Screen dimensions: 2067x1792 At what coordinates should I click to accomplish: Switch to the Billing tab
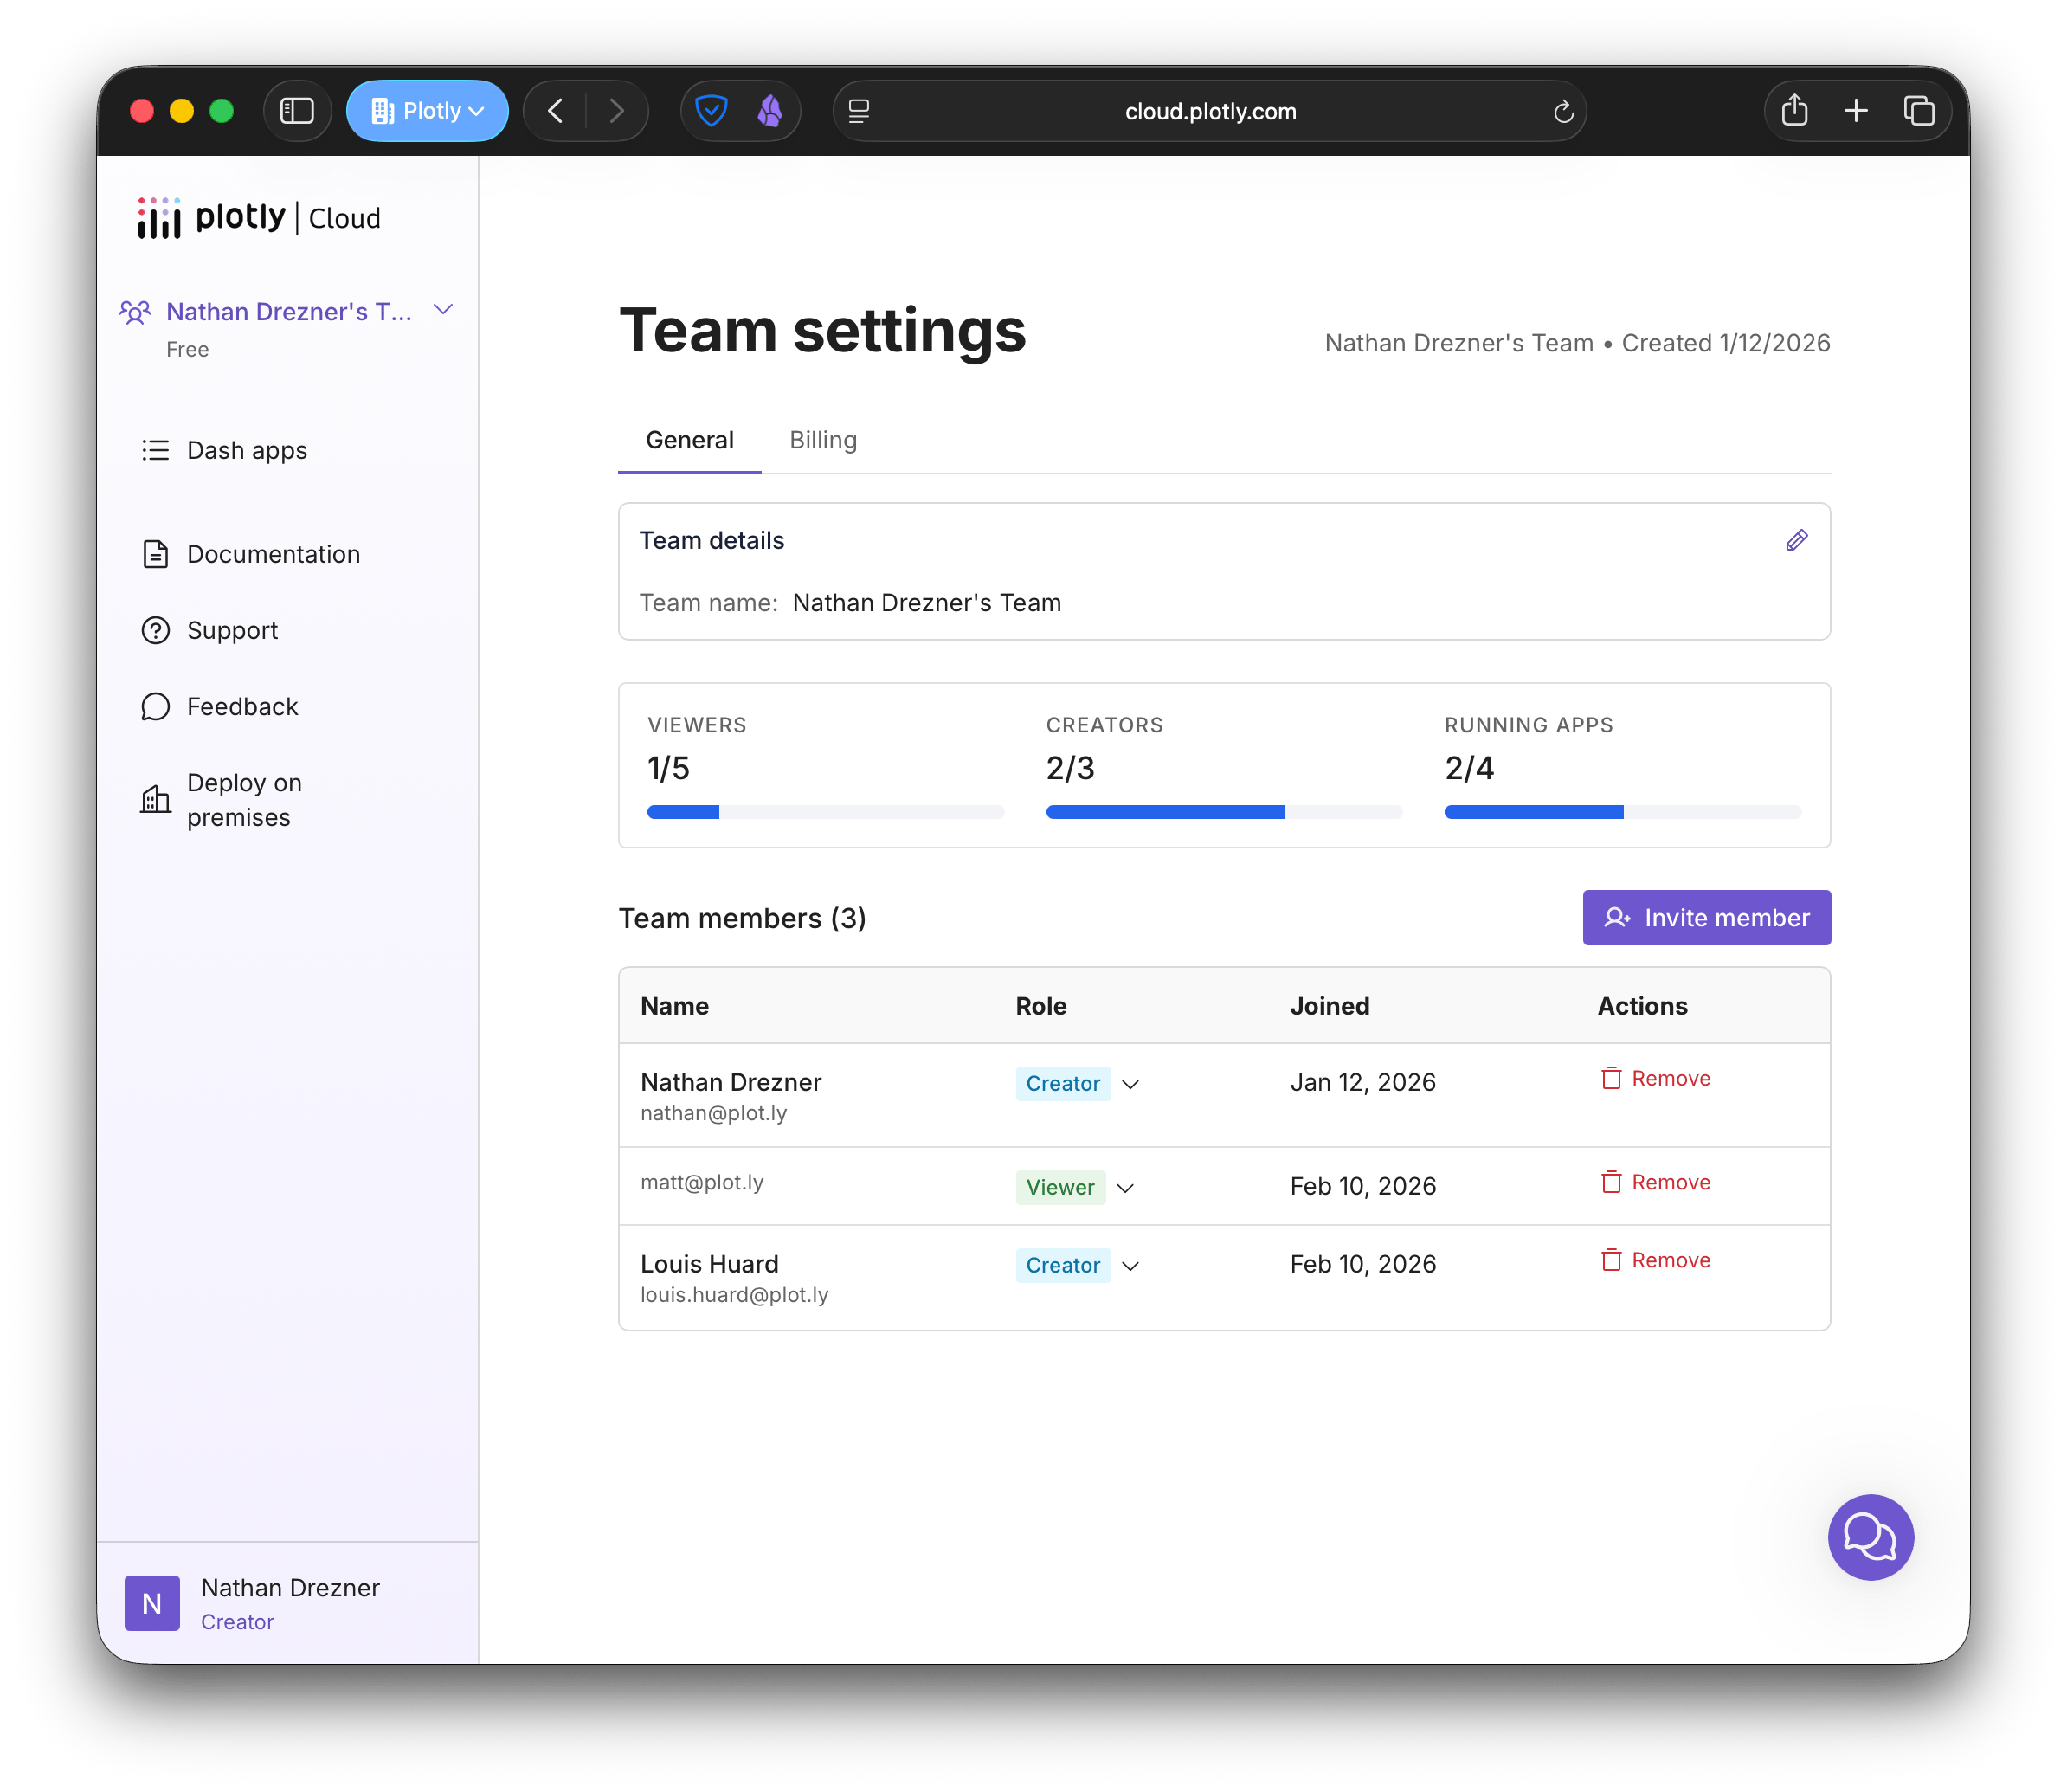click(822, 440)
